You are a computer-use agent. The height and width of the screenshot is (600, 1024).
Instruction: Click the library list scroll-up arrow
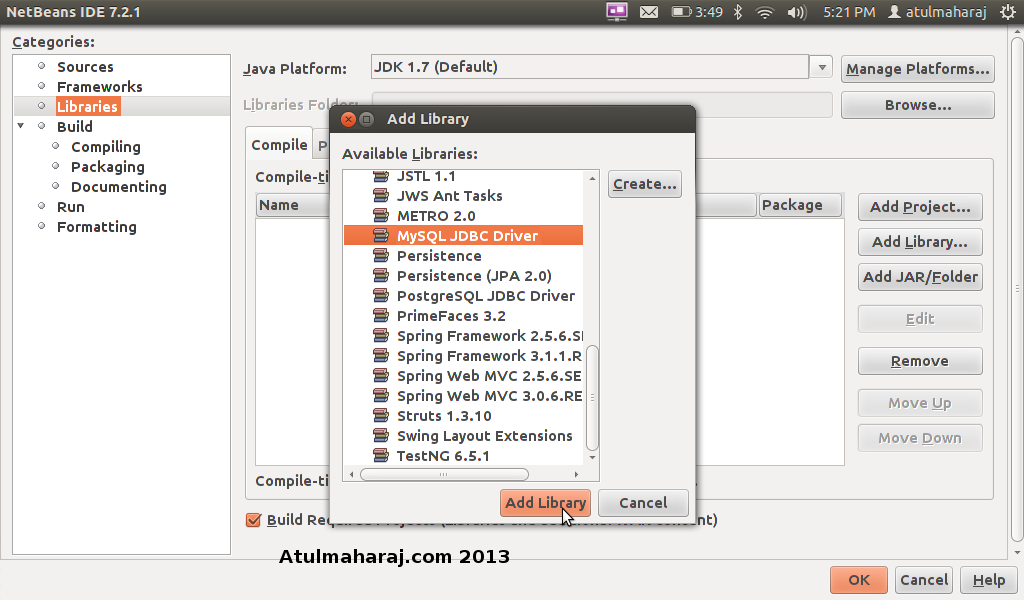tap(592, 178)
